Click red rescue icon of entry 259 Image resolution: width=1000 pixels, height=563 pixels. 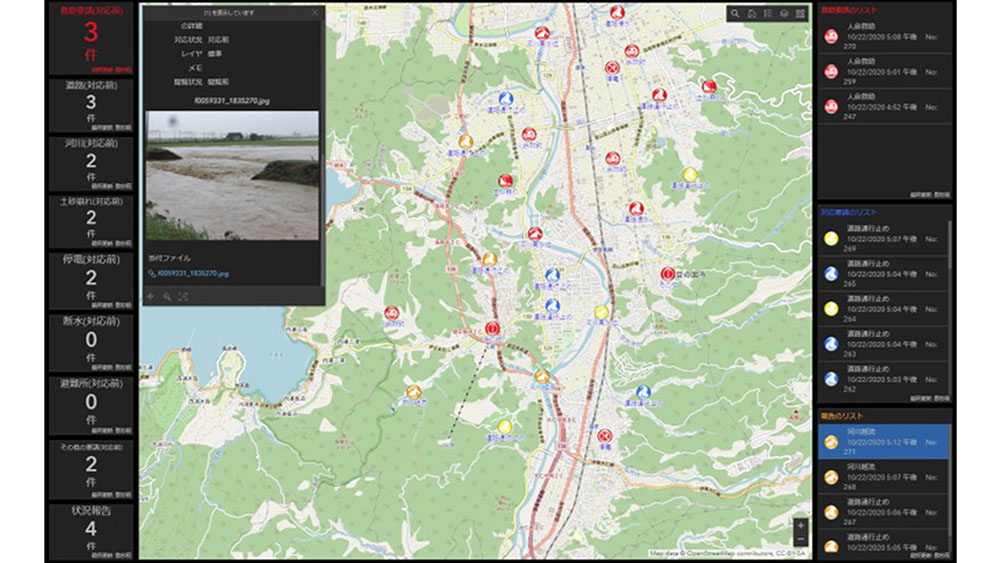(831, 71)
